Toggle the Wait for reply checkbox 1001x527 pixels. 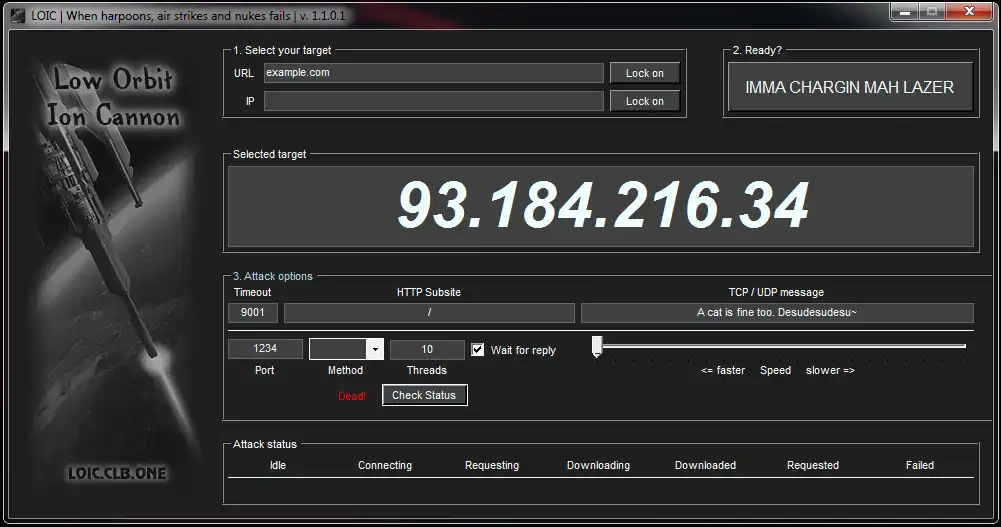pos(478,350)
